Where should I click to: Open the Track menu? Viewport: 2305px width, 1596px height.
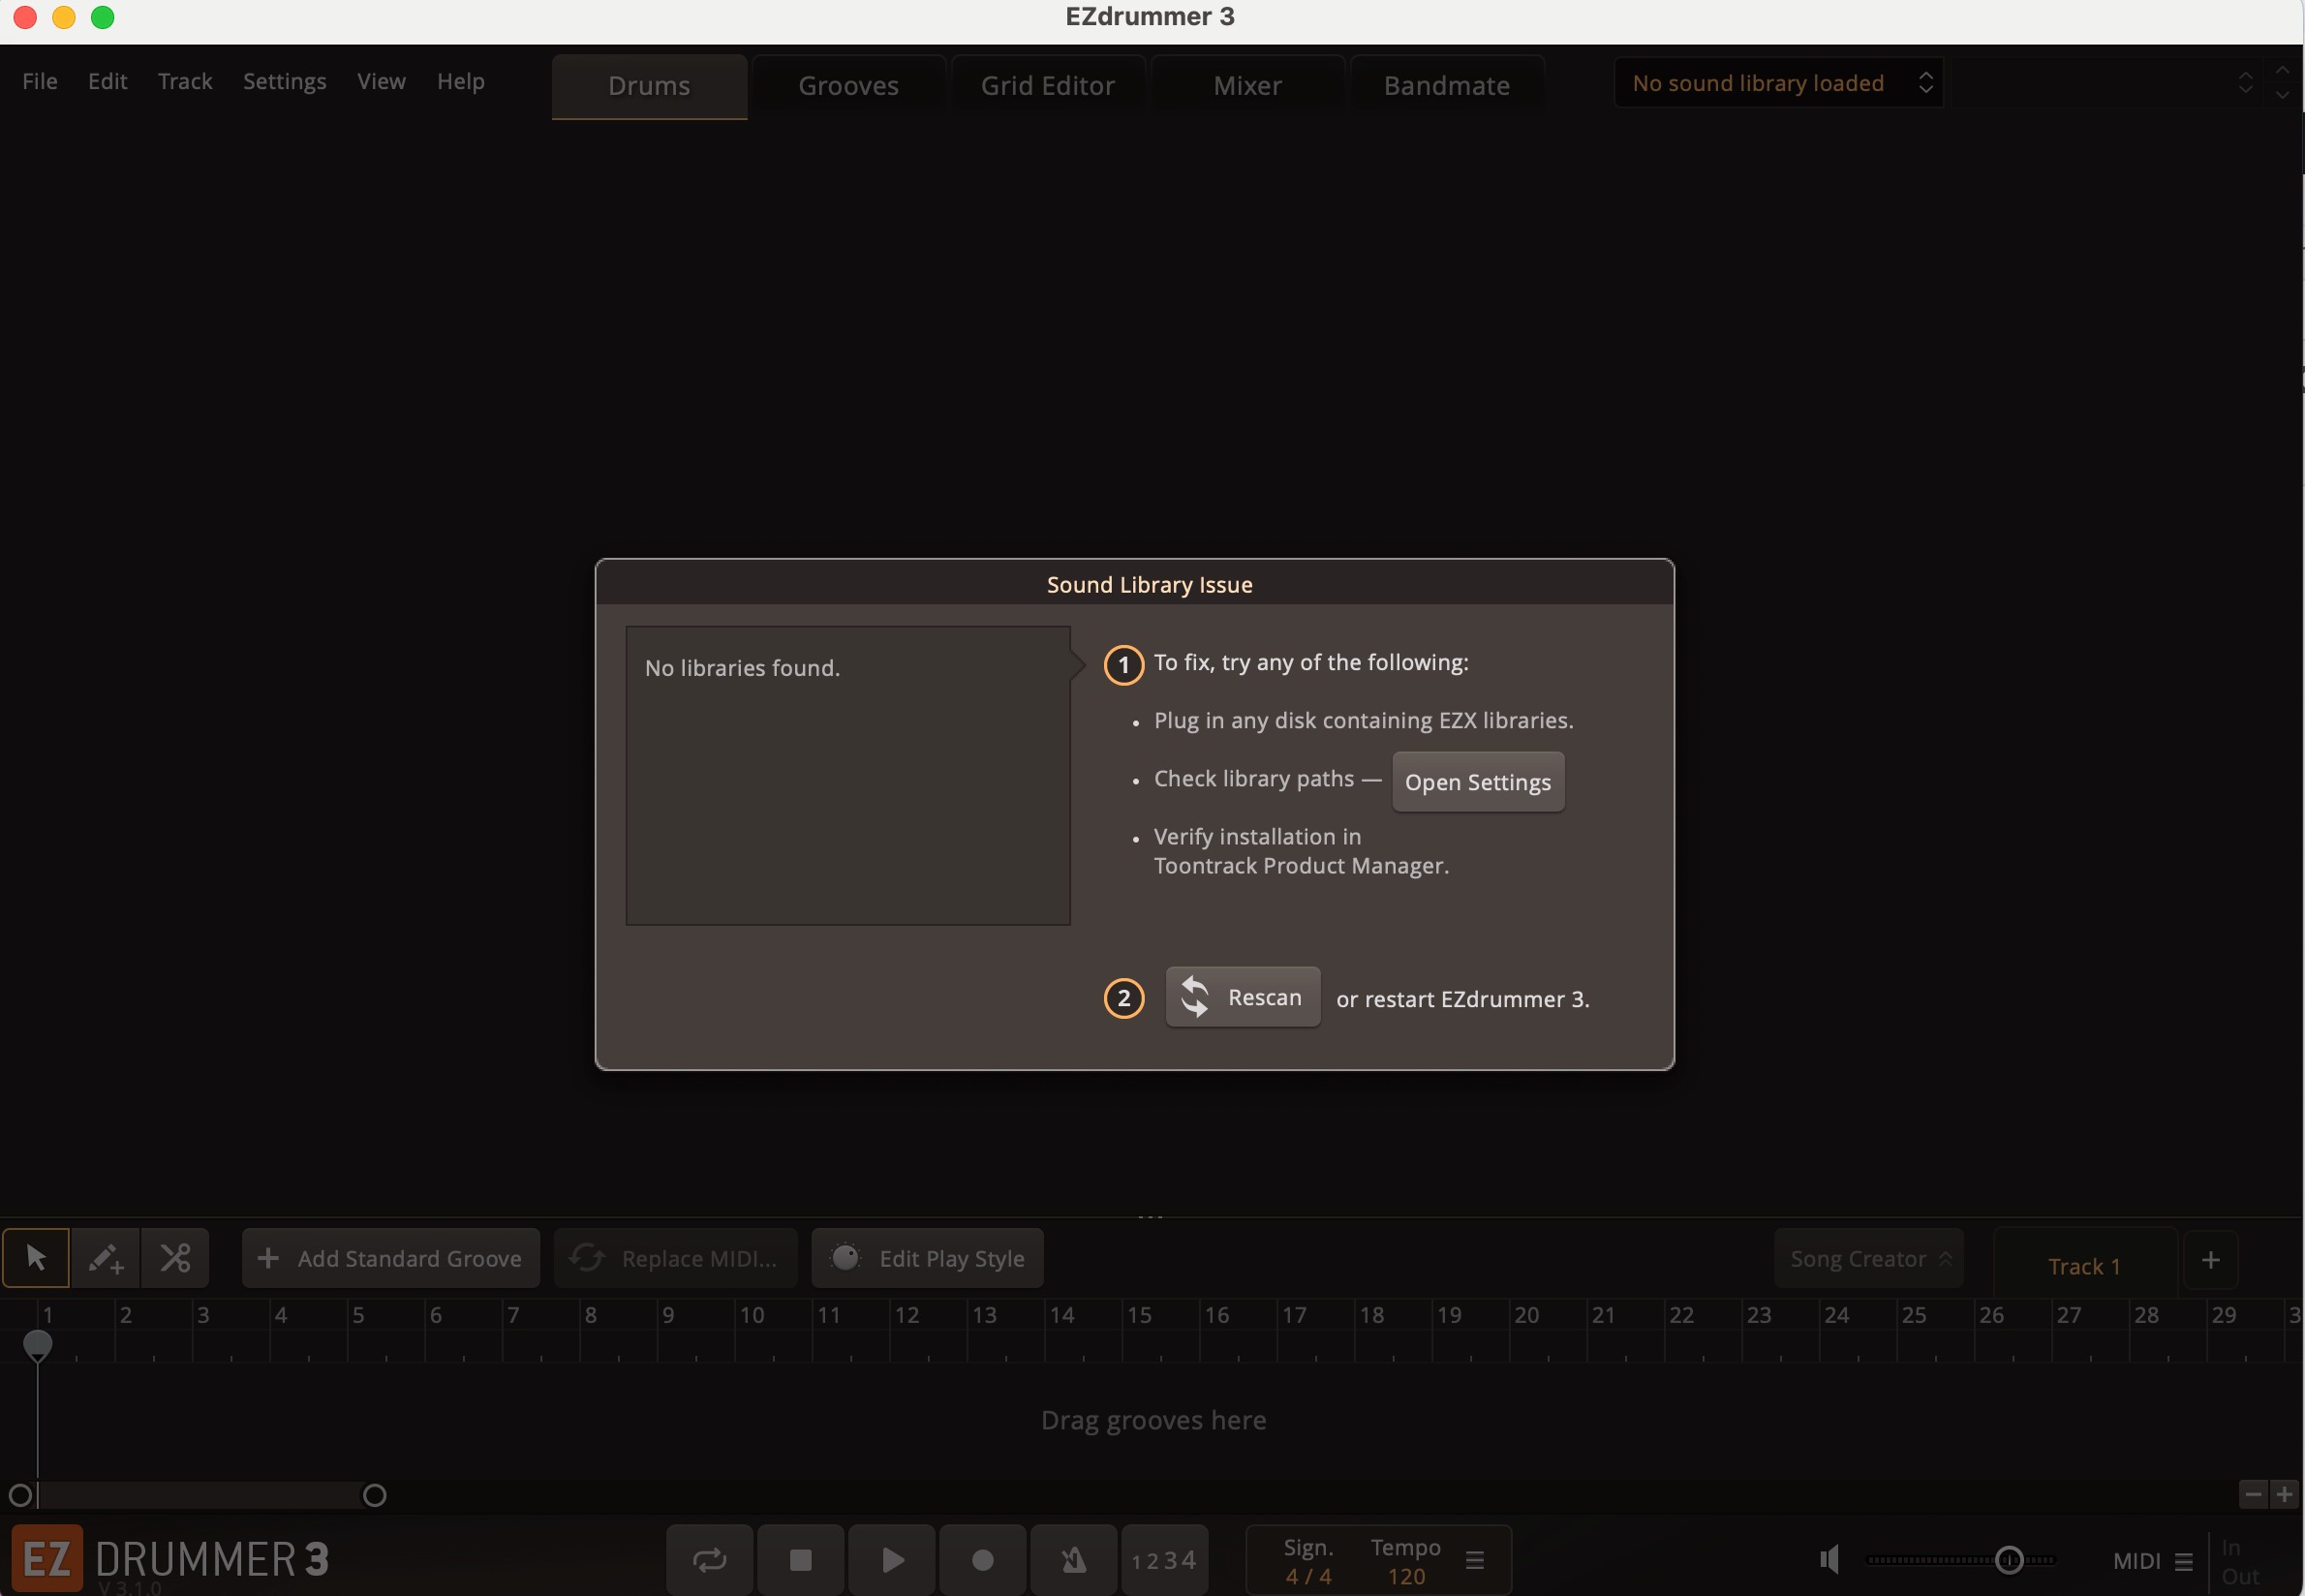click(x=185, y=81)
